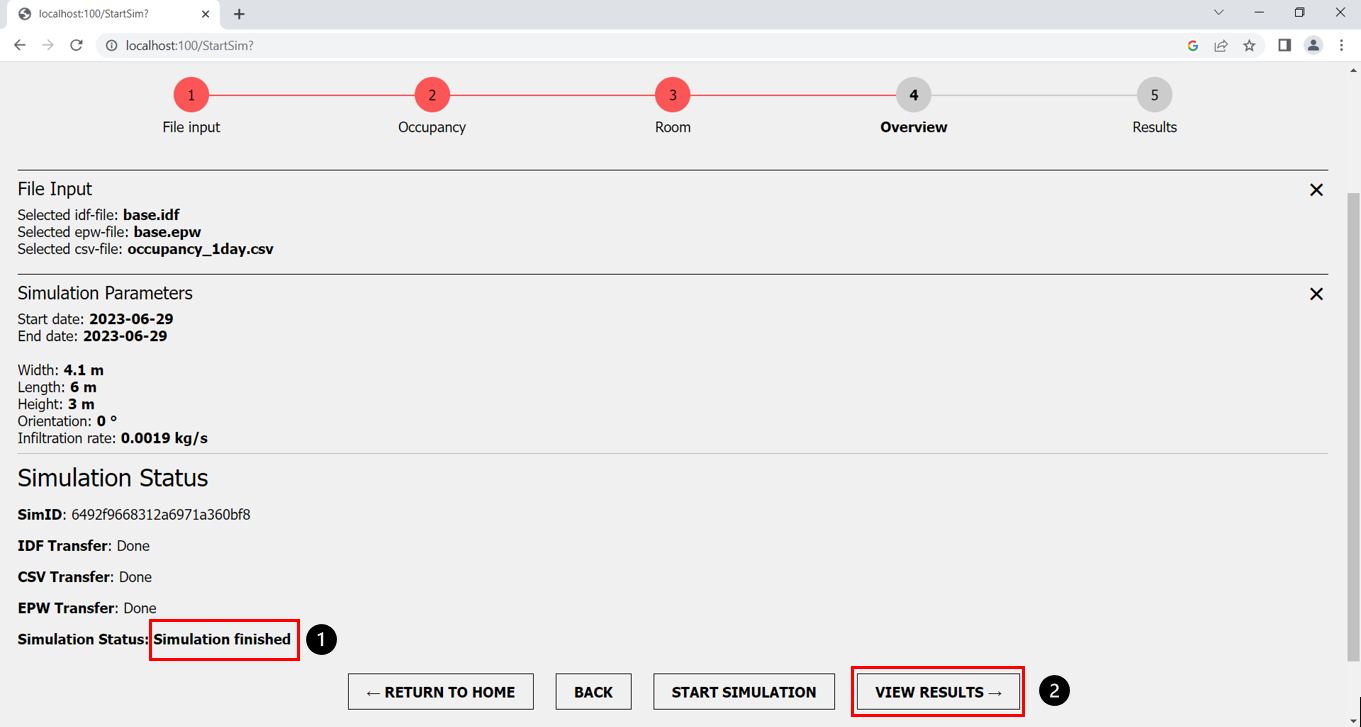Open a new browser tab
The image size is (1361, 727).
tap(239, 14)
